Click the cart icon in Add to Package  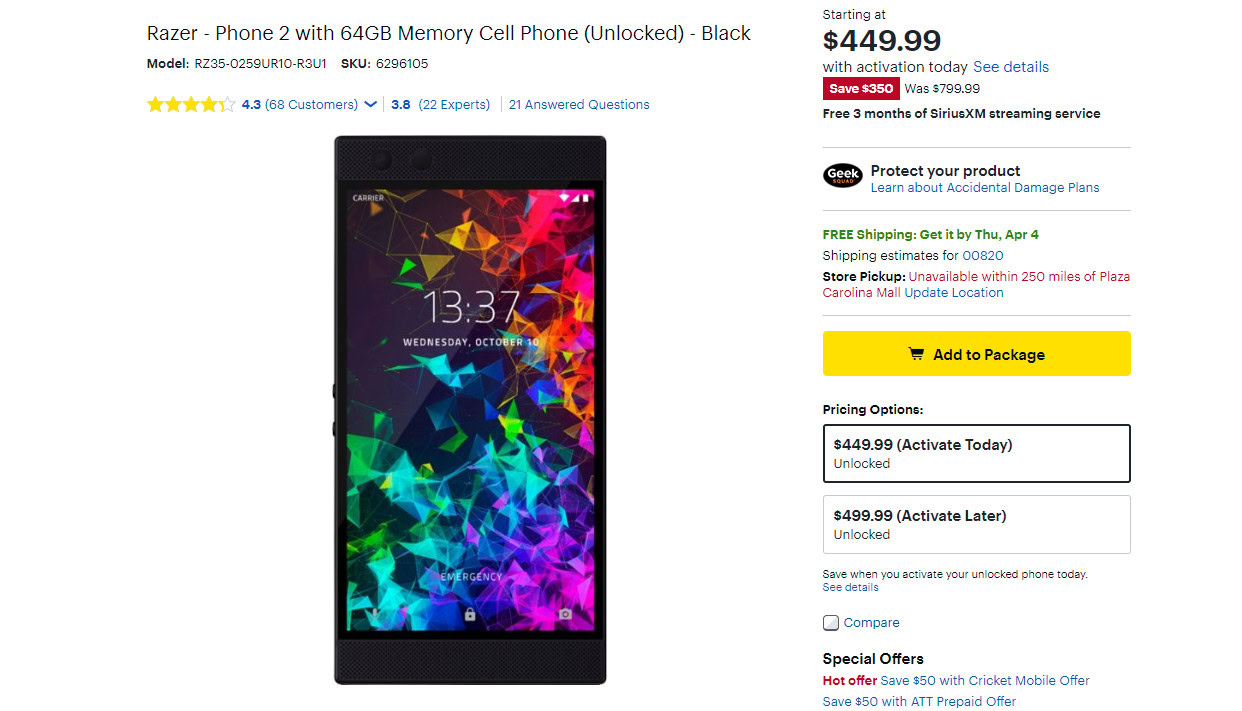(x=916, y=354)
